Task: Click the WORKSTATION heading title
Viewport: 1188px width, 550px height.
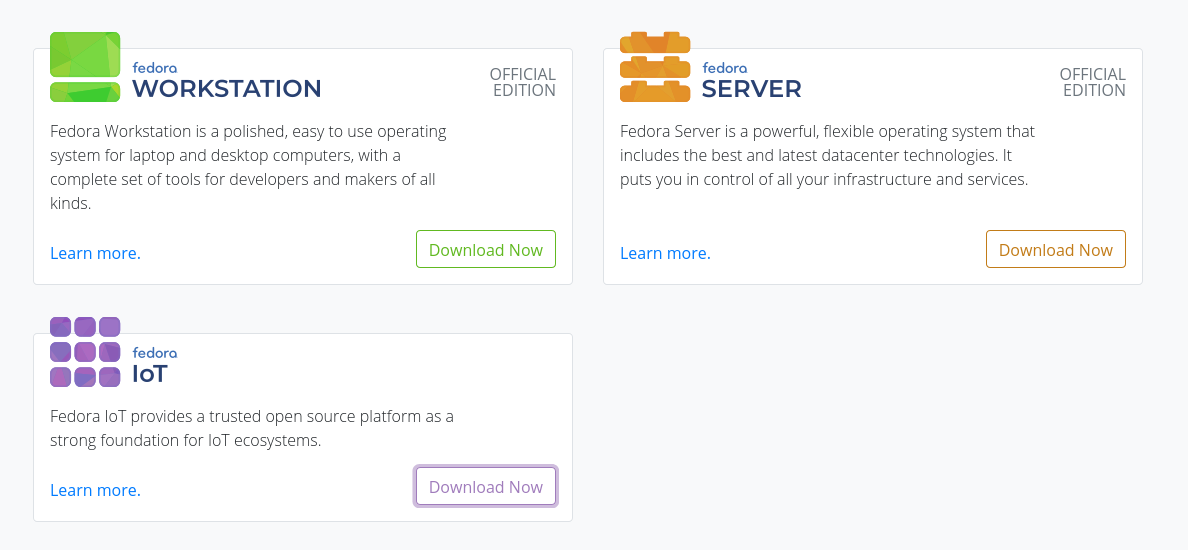Action: pyautogui.click(x=227, y=89)
